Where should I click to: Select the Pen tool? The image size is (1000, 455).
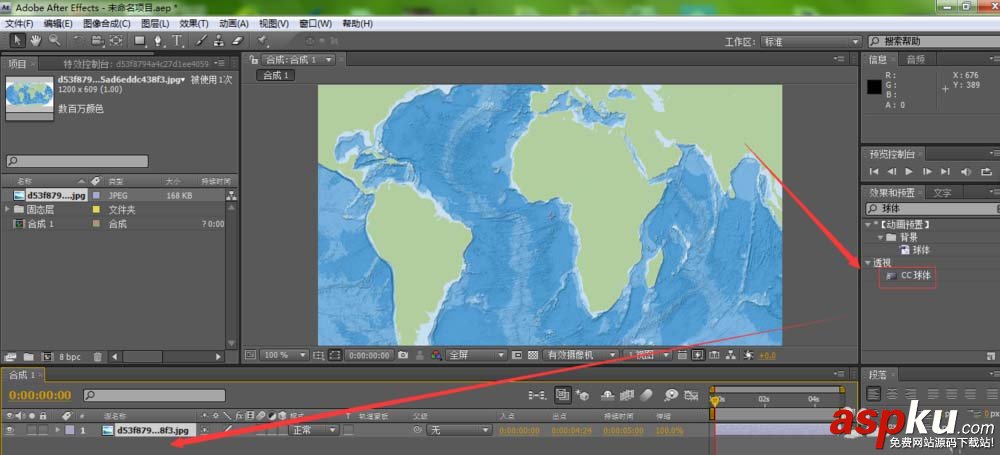click(158, 40)
